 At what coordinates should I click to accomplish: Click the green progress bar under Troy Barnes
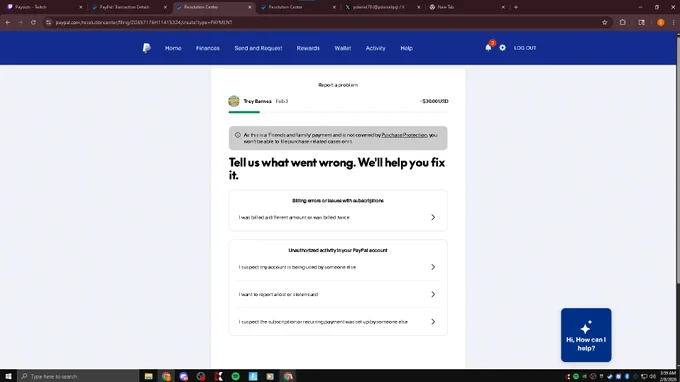click(244, 112)
